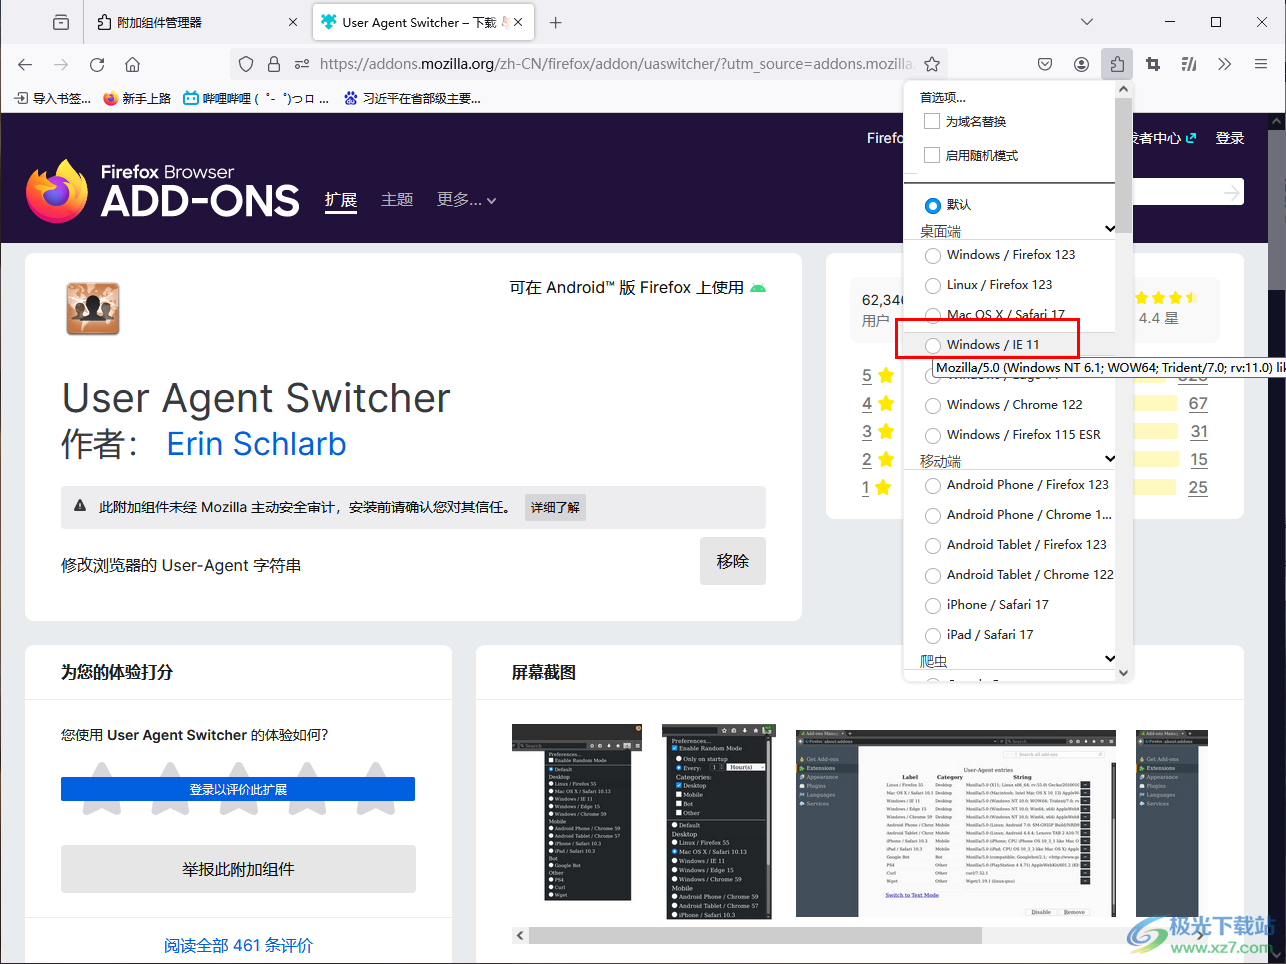
Task: Switch to the 扩展 section
Action: (x=341, y=200)
